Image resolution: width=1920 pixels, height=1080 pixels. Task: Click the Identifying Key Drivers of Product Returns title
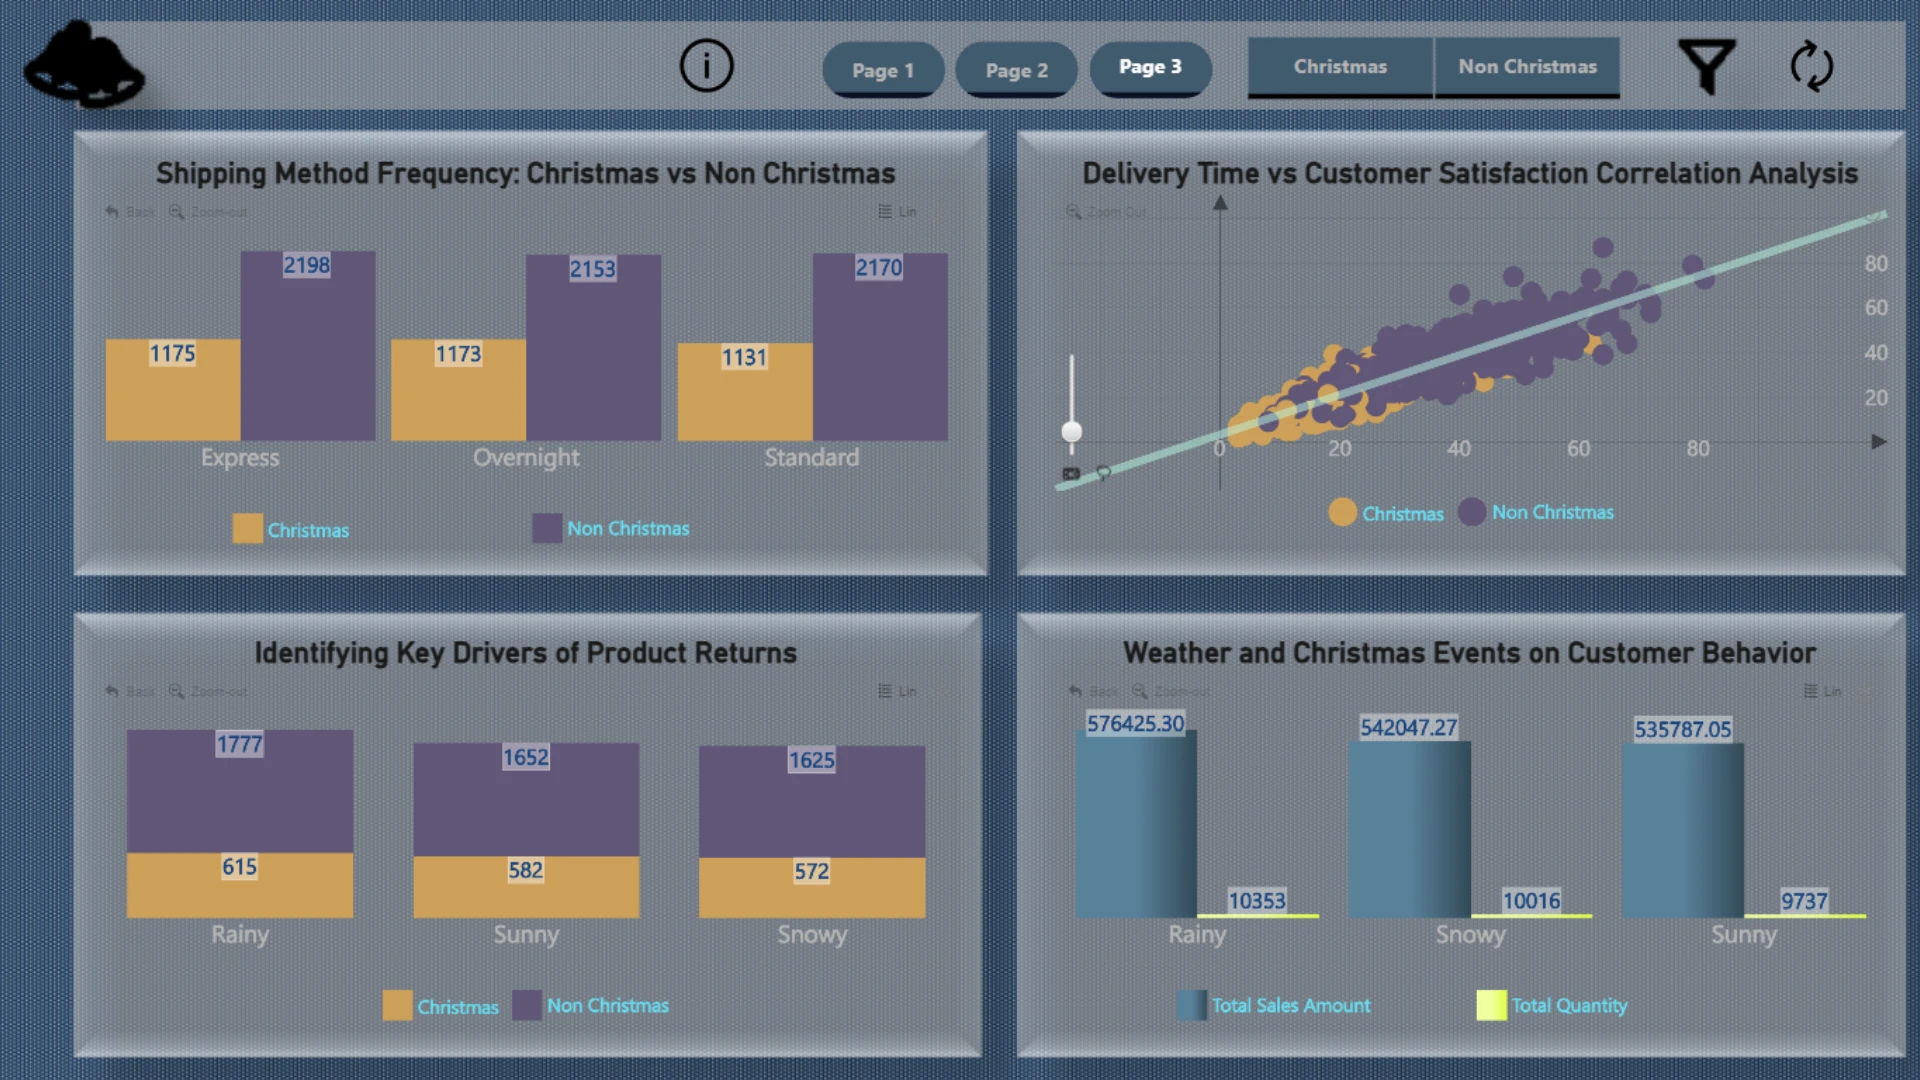click(526, 653)
